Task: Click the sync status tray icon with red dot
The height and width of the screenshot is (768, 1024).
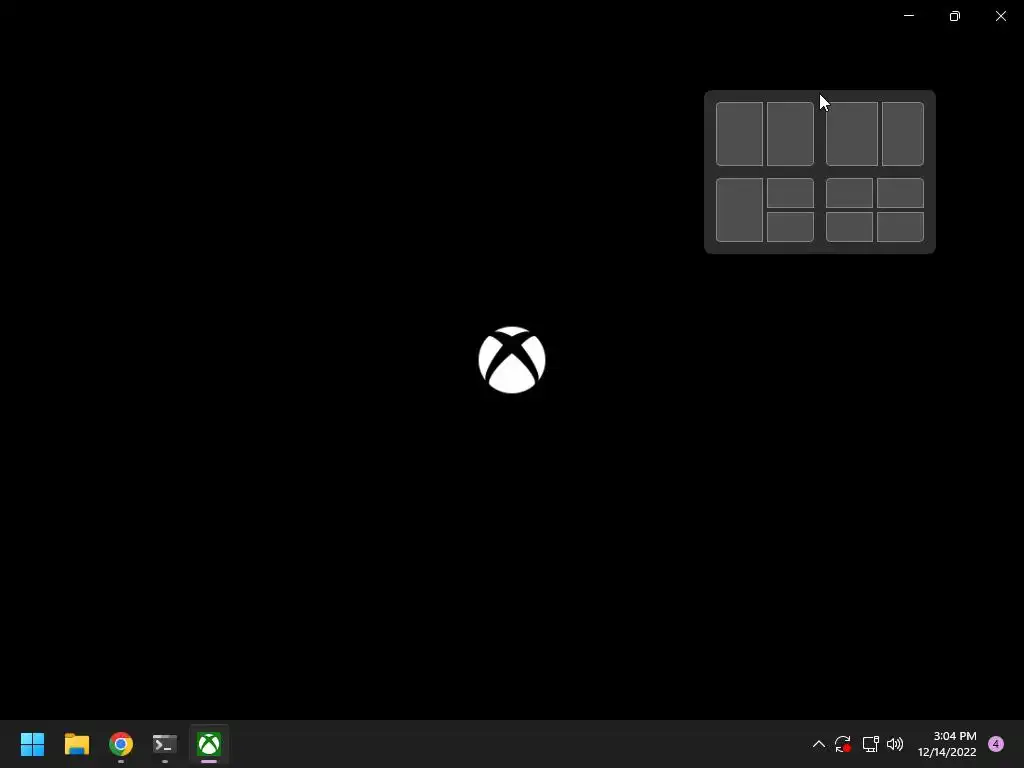Action: click(x=843, y=744)
